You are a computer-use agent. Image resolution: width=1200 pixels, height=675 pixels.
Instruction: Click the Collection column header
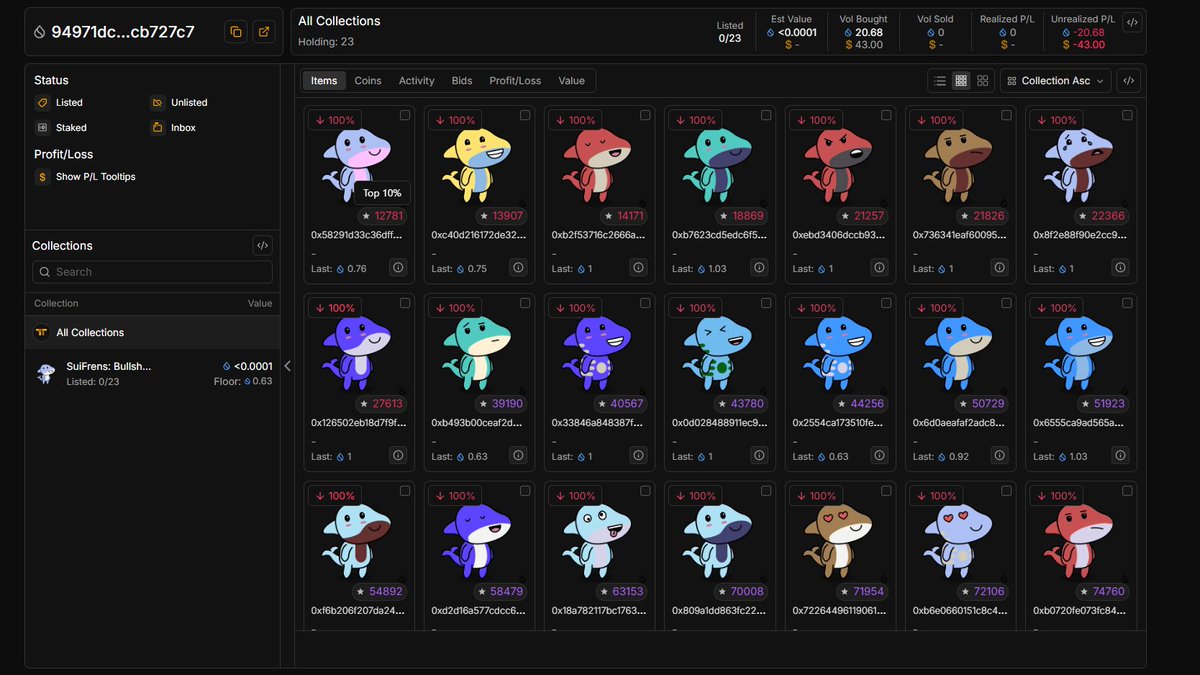click(x=56, y=303)
